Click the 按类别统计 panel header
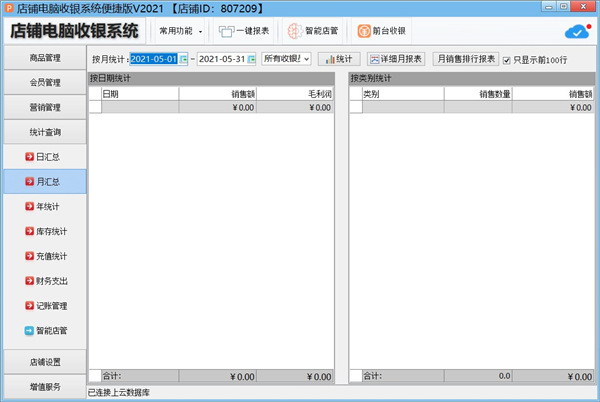The image size is (600, 402). point(472,79)
